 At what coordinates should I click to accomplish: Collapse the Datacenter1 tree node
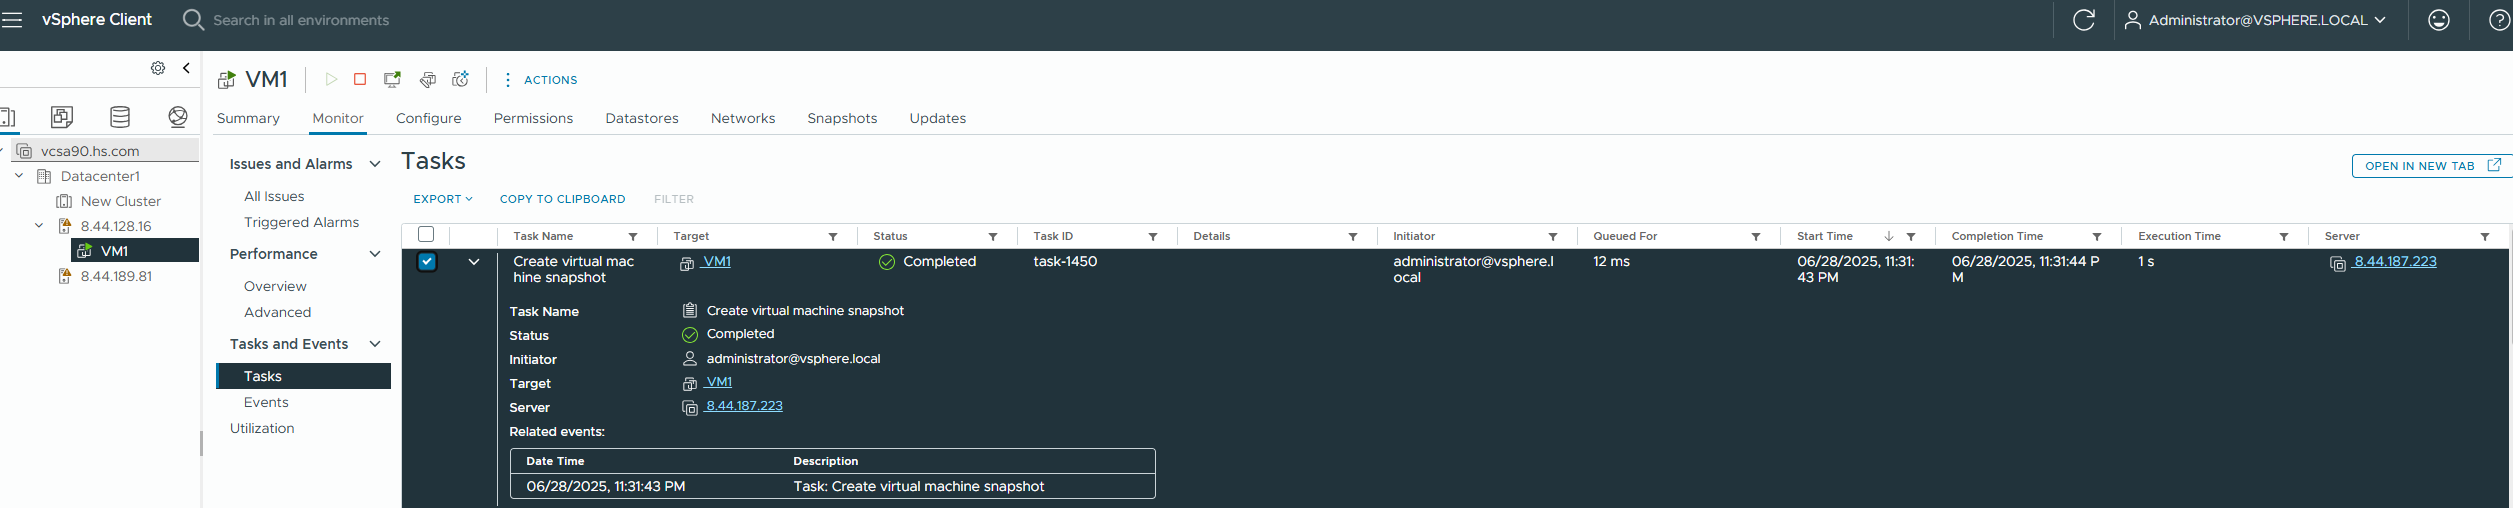pos(19,176)
